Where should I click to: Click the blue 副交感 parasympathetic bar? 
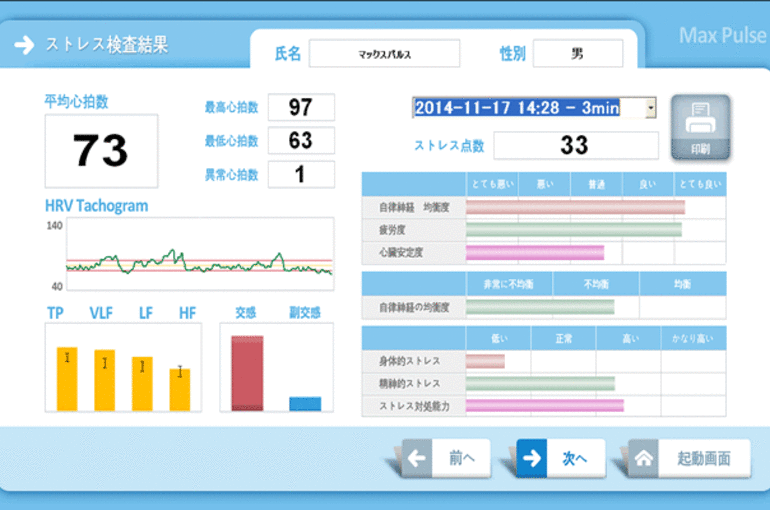pos(305,404)
